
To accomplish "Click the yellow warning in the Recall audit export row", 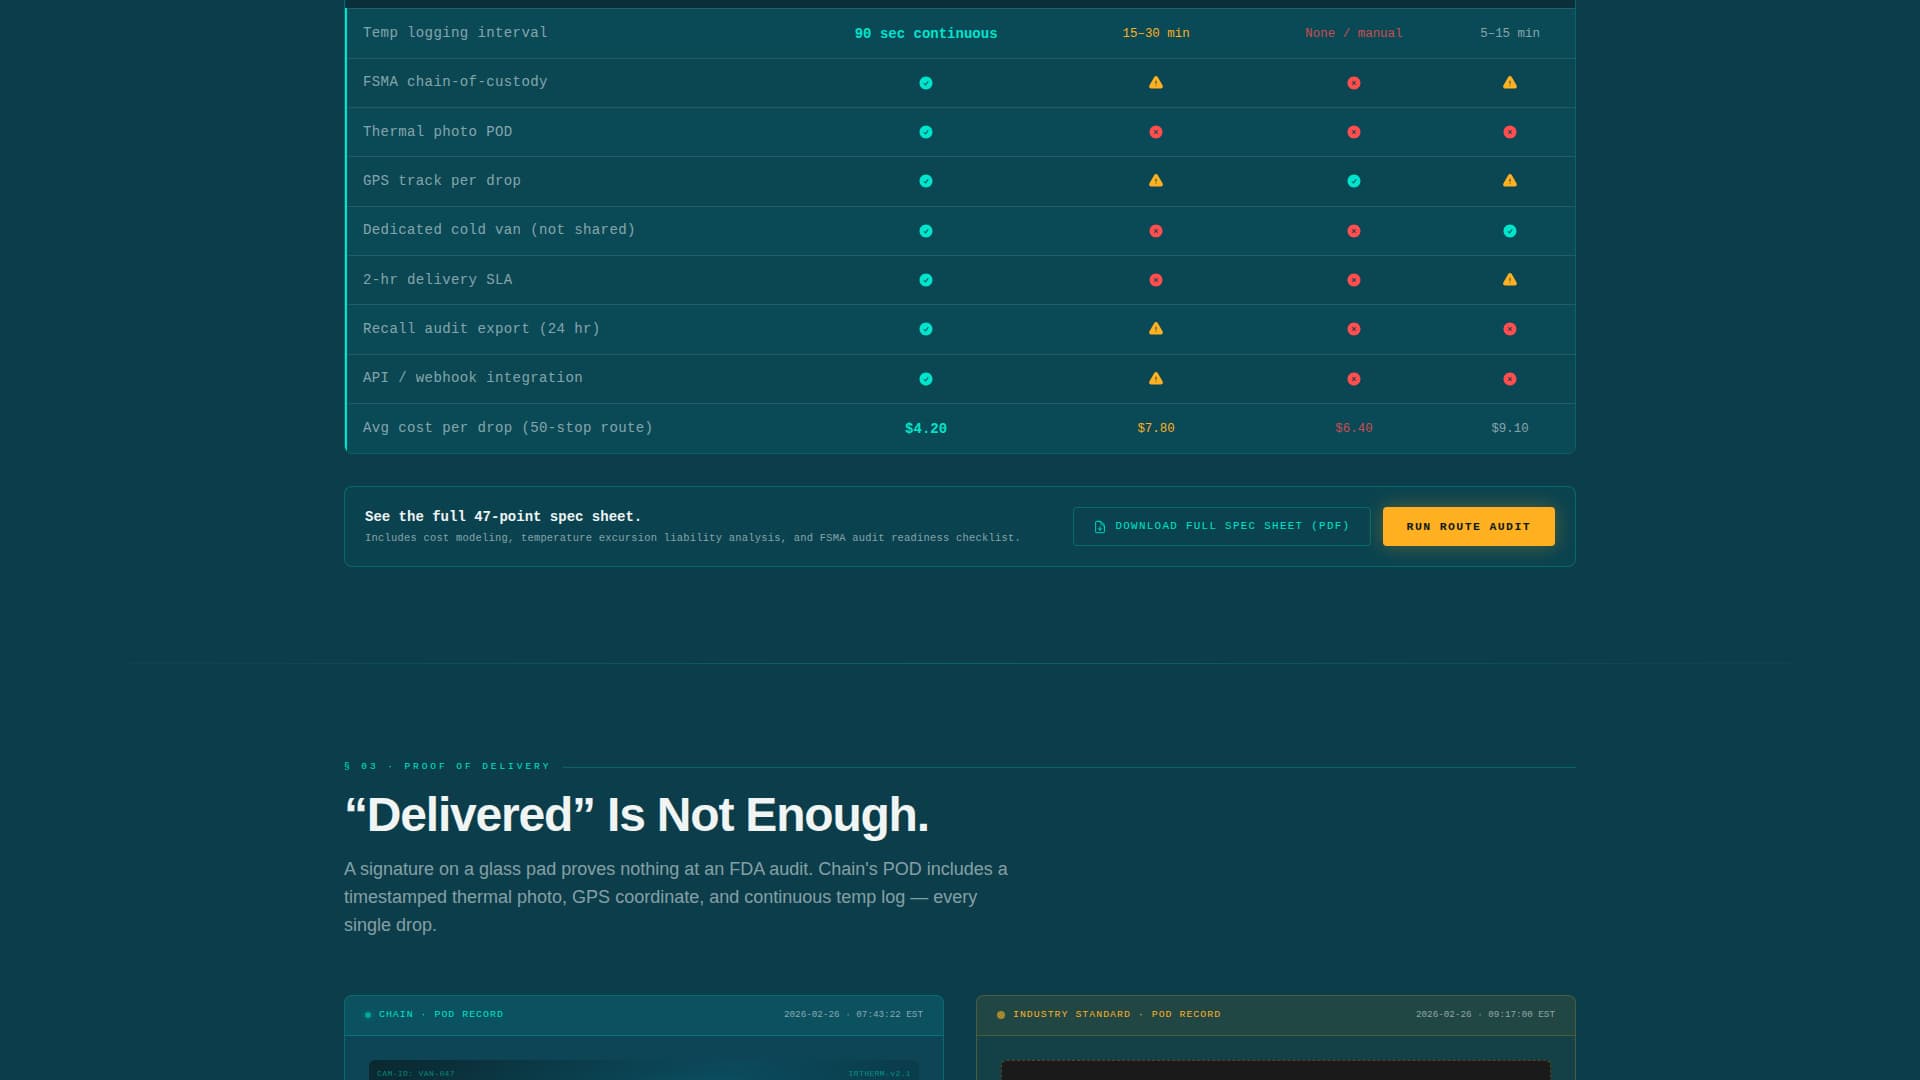I will (1155, 329).
